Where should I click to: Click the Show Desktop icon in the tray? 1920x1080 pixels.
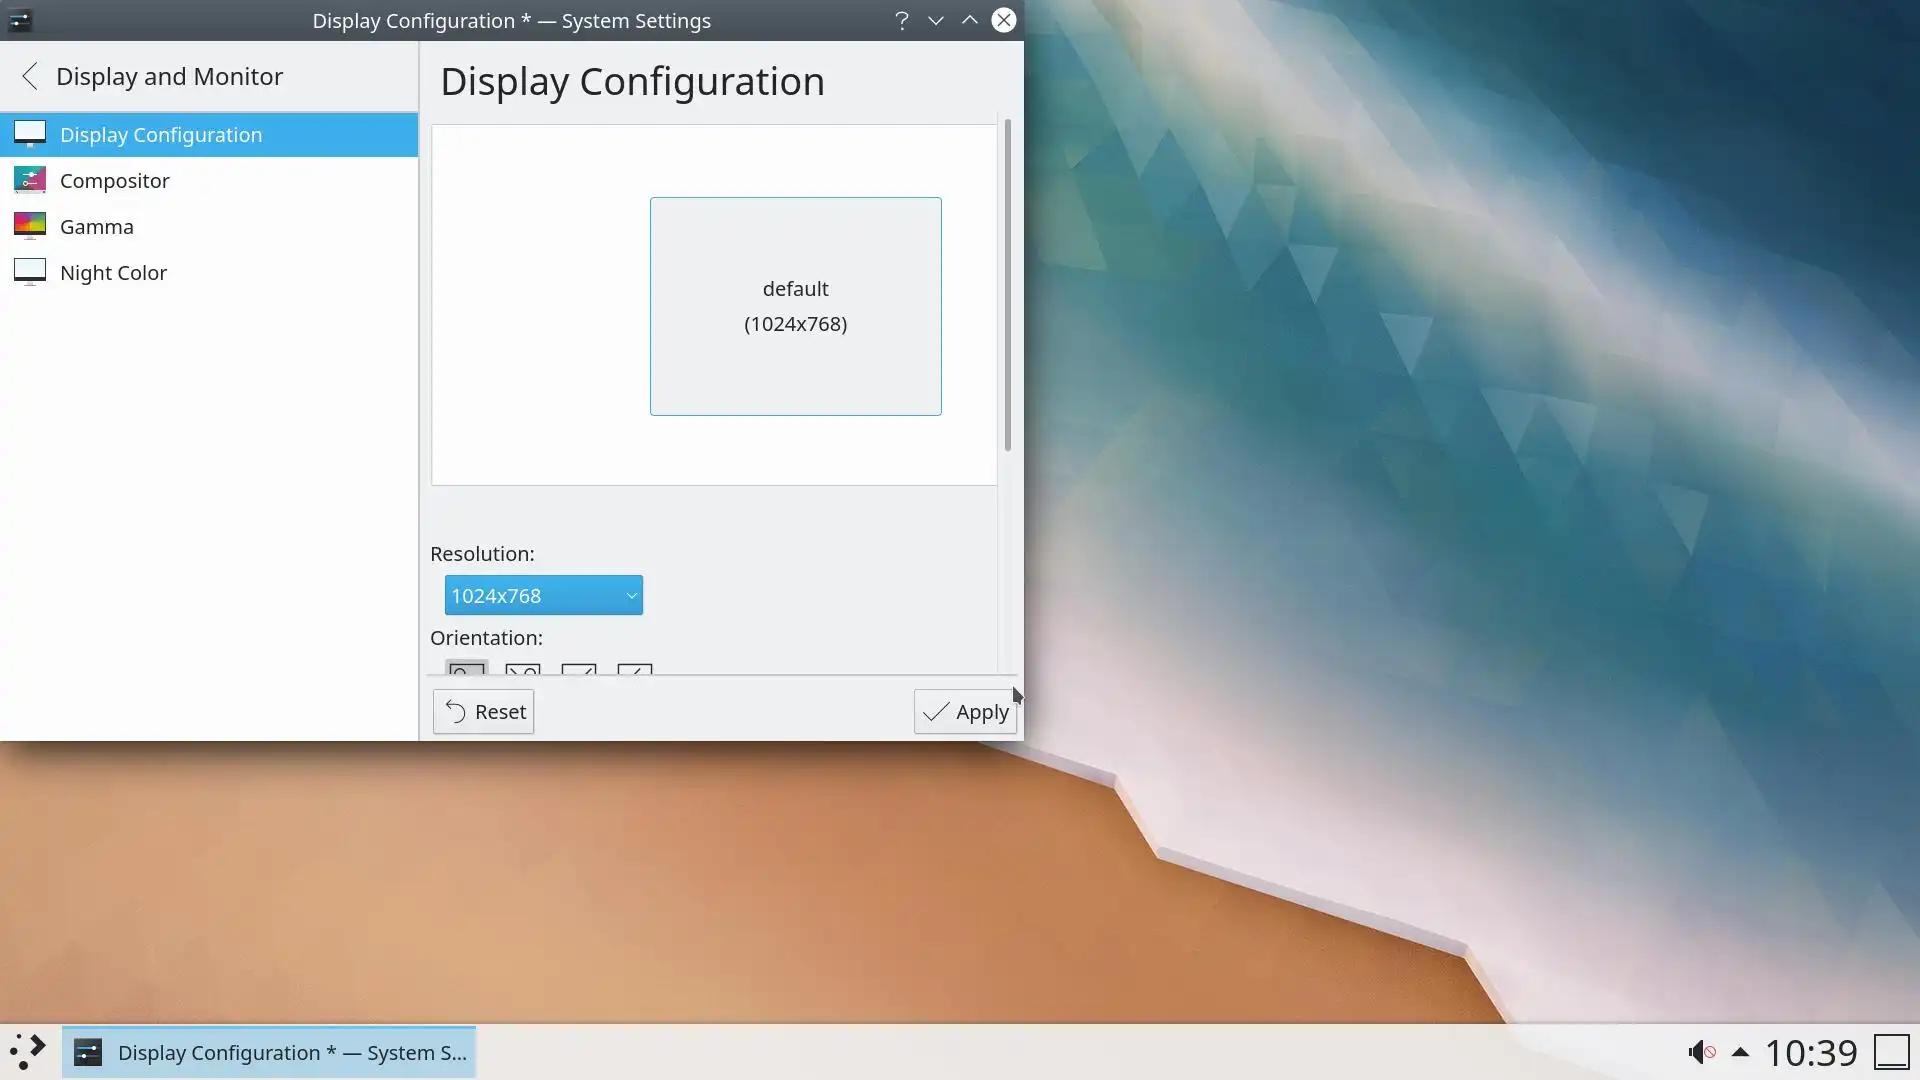click(1891, 1052)
